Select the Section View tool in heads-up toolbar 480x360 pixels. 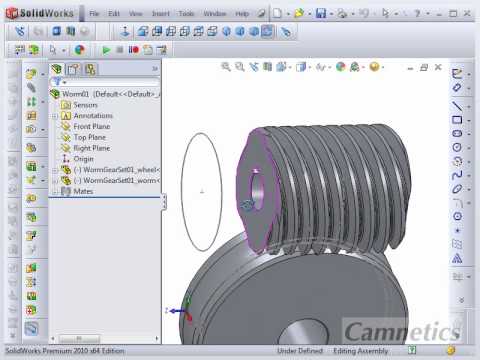coord(267,67)
